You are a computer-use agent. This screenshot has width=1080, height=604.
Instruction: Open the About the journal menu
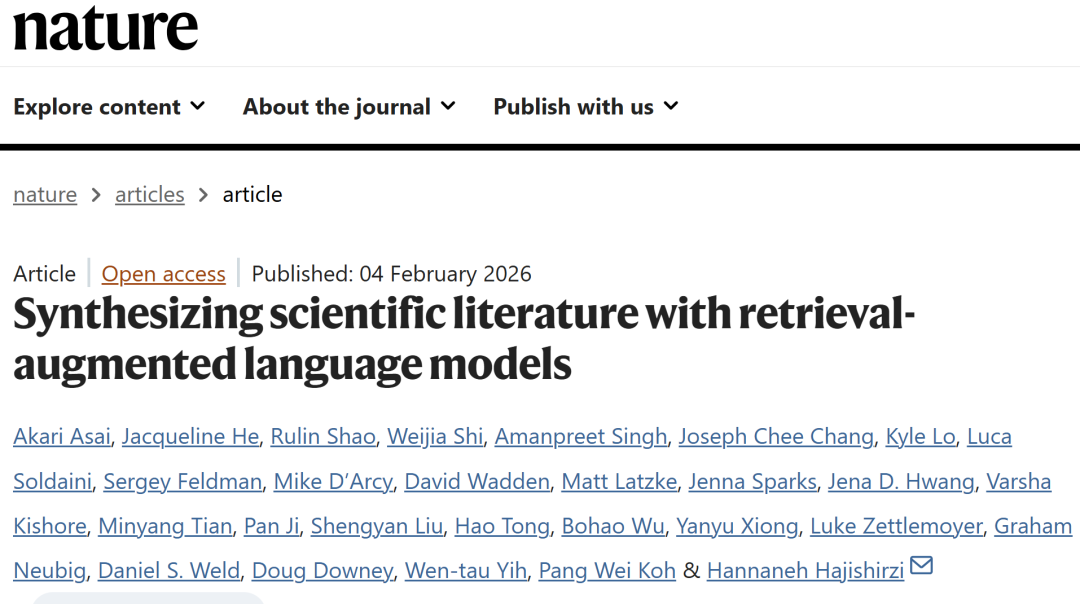click(x=349, y=106)
